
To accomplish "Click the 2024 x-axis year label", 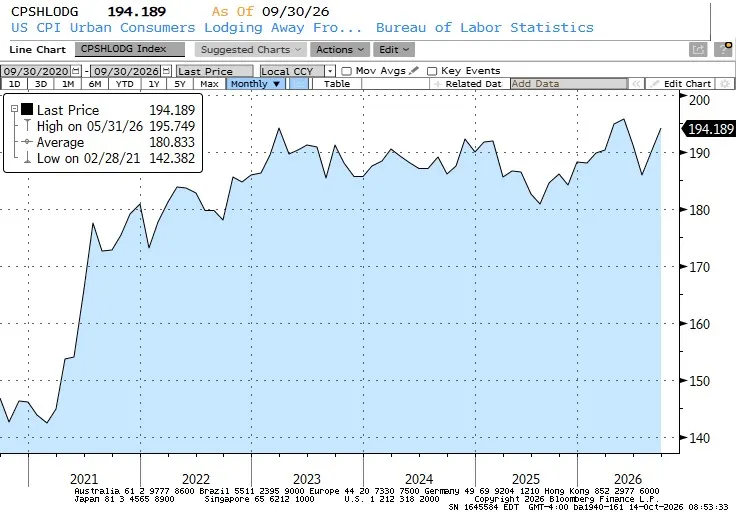I will (419, 479).
